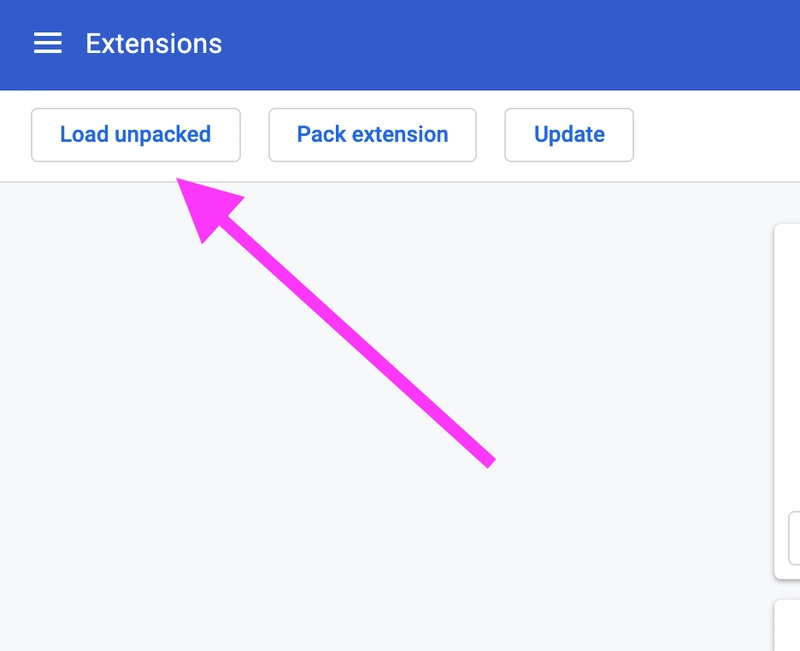Click the cut-off button inside right card
This screenshot has width=800, height=651.
[x=794, y=538]
